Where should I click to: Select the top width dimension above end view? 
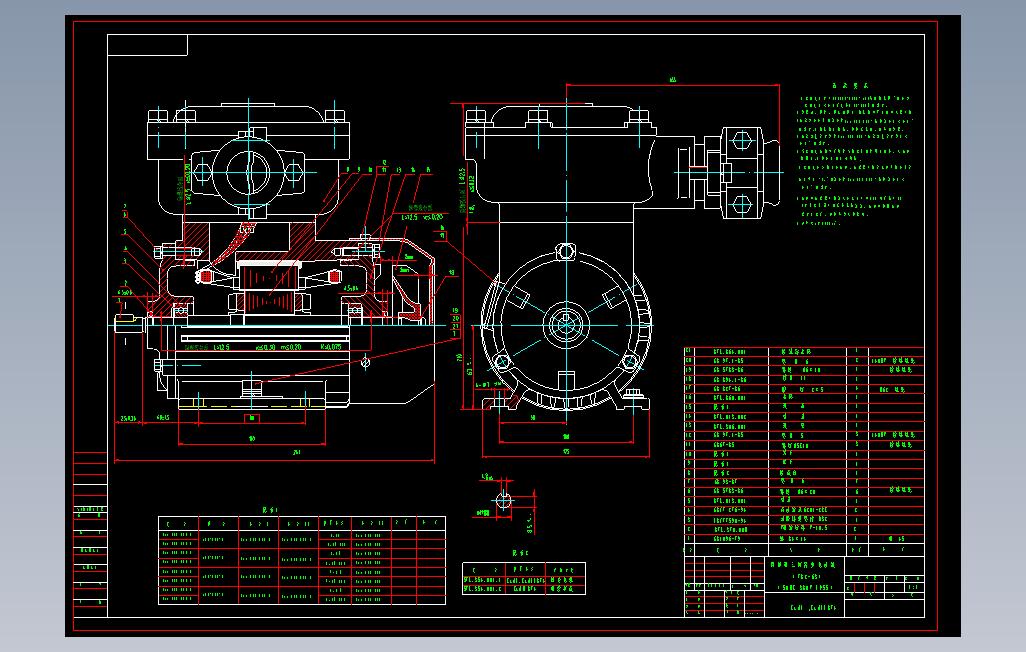tap(673, 82)
